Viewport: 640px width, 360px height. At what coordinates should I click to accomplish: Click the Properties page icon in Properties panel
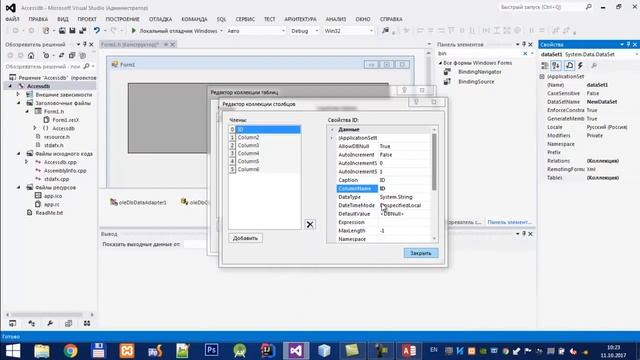coord(569,65)
